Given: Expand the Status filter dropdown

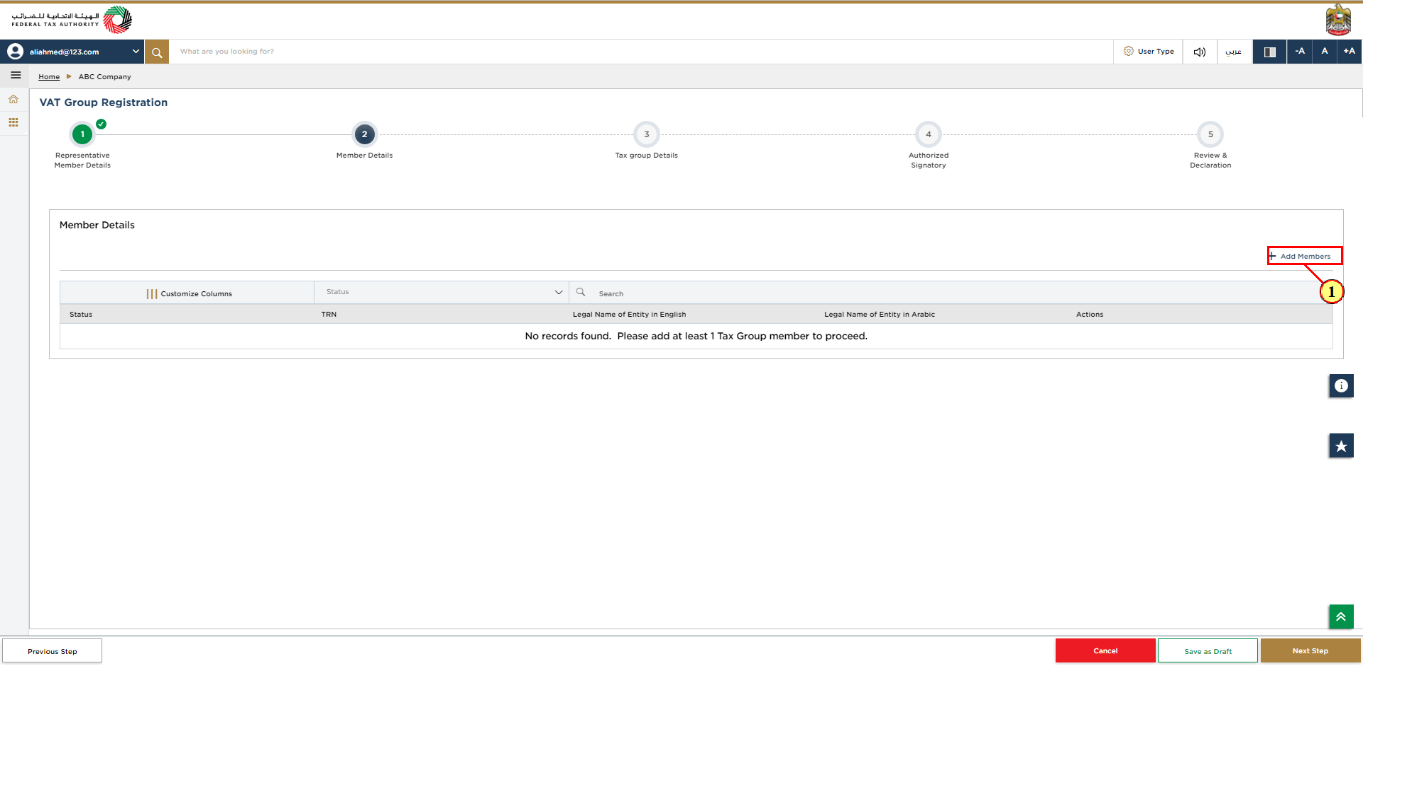Looking at the screenshot, I should 441,292.
